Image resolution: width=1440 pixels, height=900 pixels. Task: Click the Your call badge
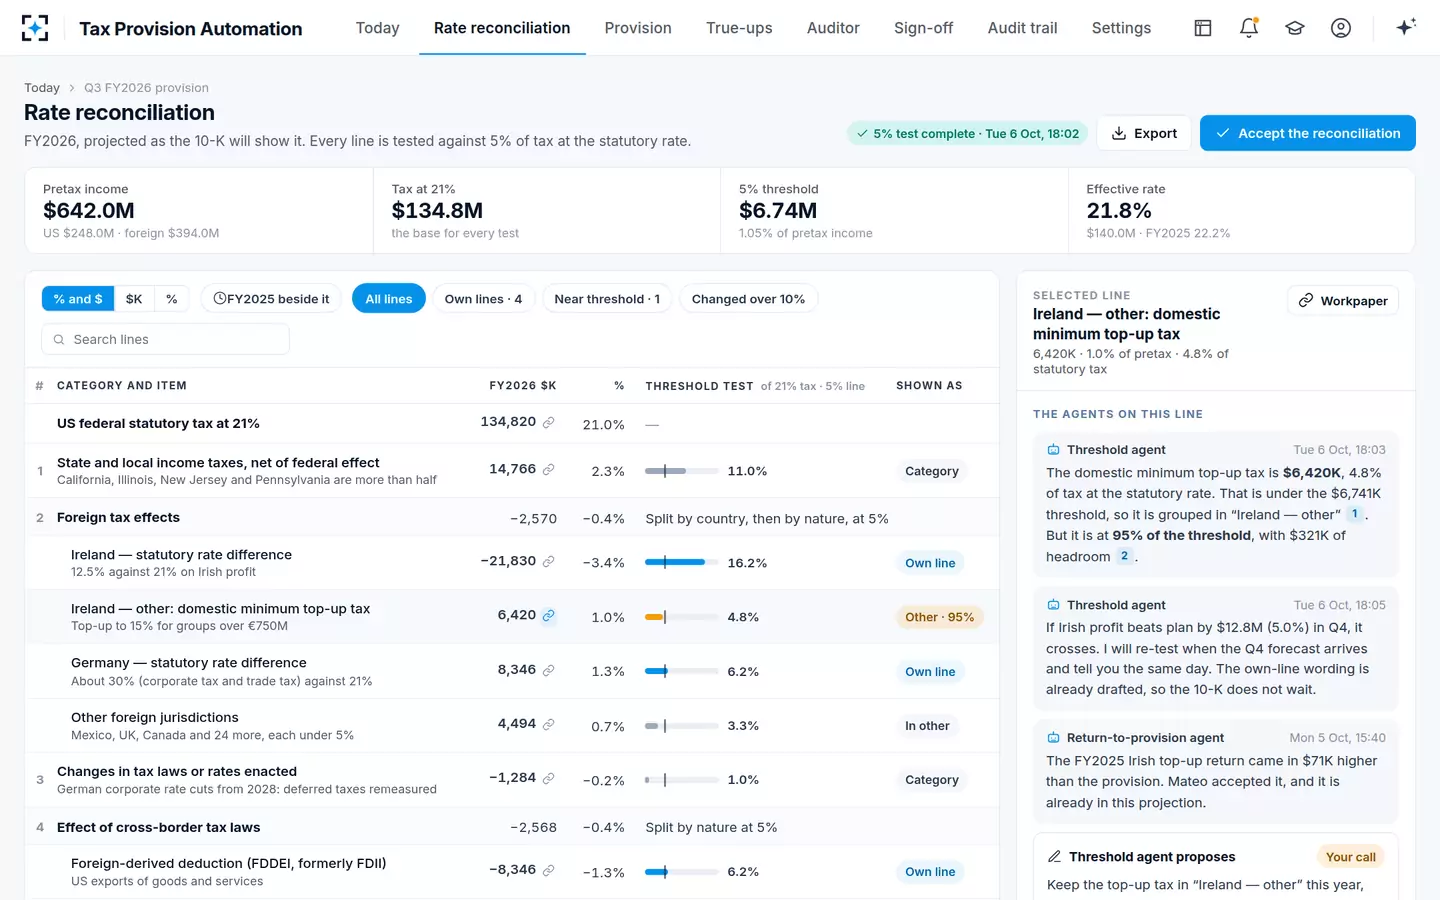[1350, 857]
